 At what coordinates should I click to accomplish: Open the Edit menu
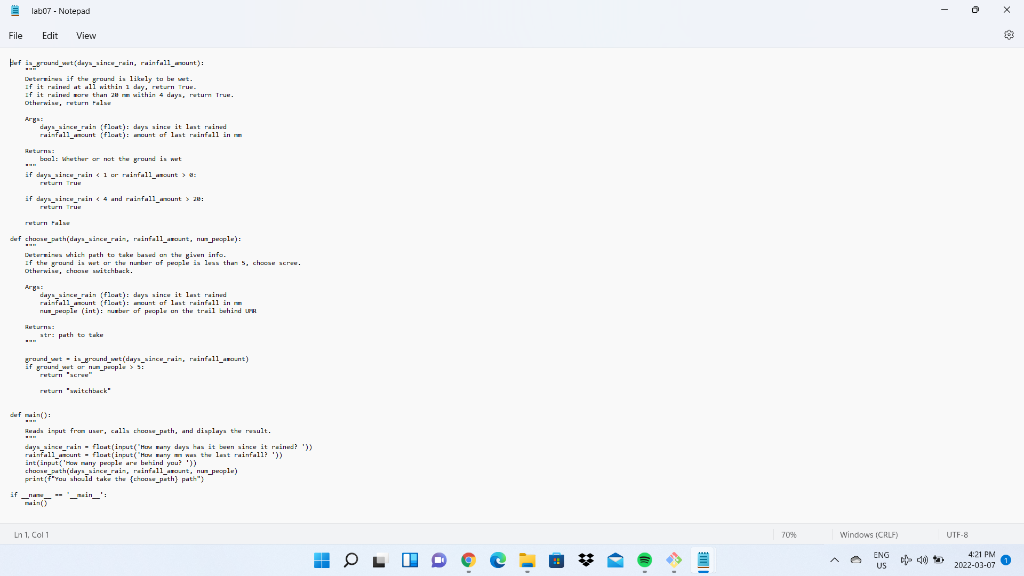click(49, 35)
